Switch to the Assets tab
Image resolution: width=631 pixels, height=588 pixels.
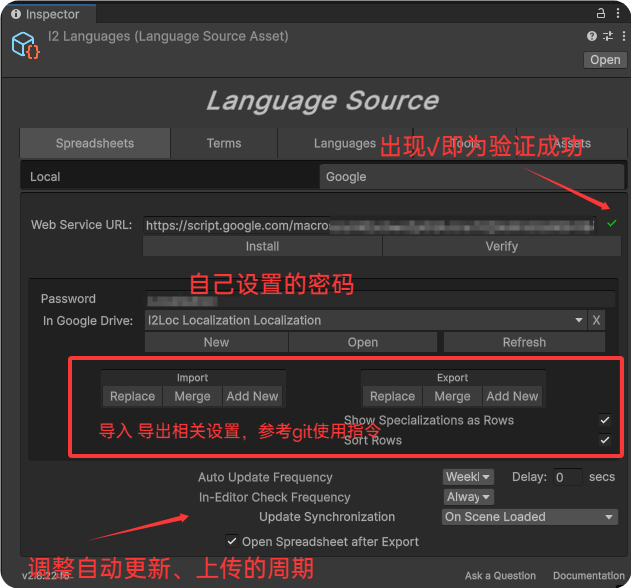(x=571, y=143)
